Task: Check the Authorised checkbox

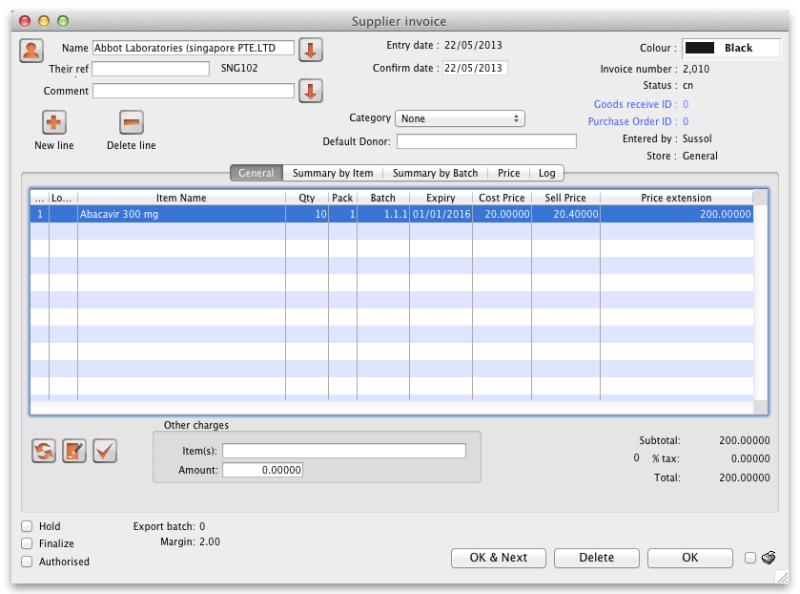Action: tap(27, 562)
